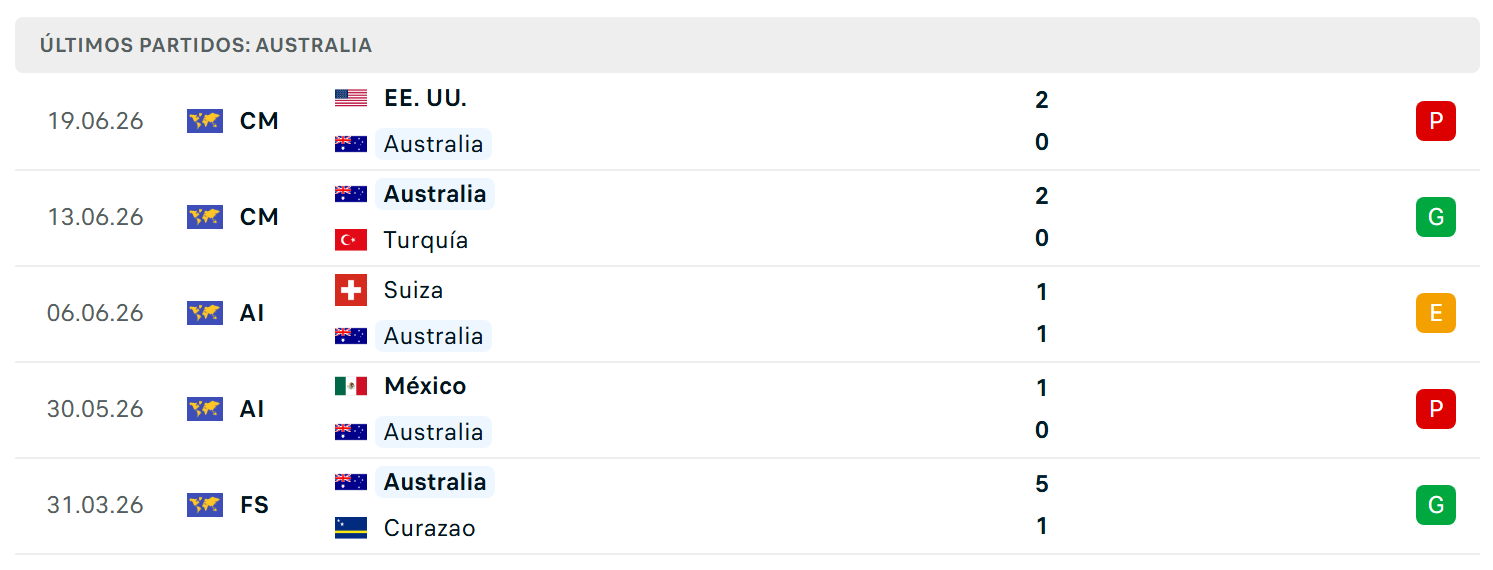Click the red P result badge for México match

[x=1436, y=409]
